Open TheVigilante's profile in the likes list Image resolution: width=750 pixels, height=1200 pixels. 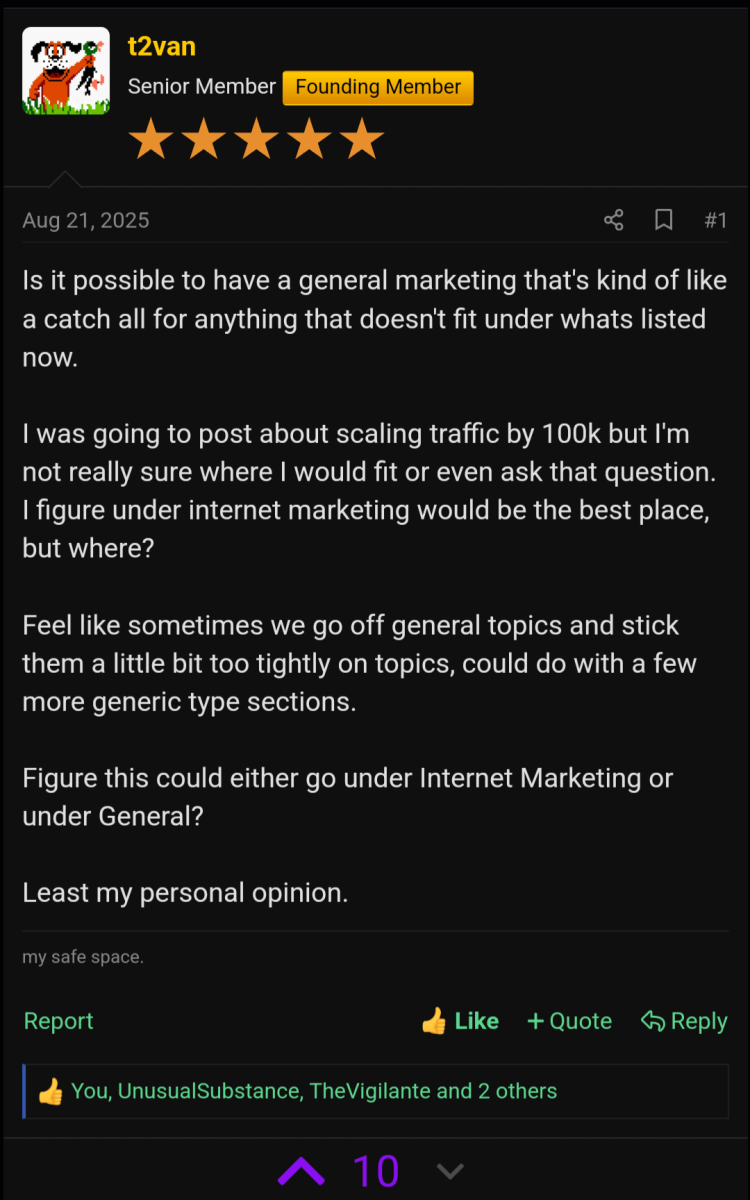click(369, 1091)
